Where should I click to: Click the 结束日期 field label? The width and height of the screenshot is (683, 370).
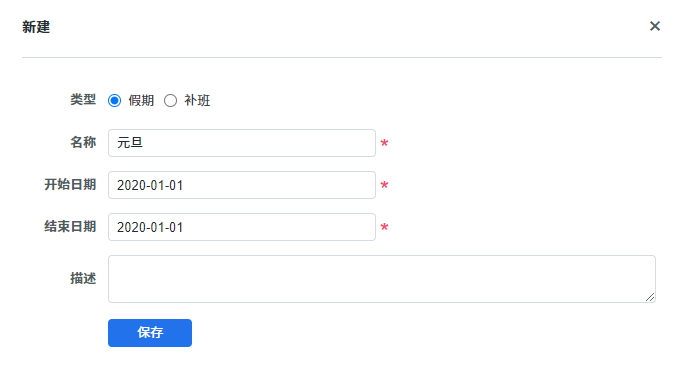[x=70, y=227]
